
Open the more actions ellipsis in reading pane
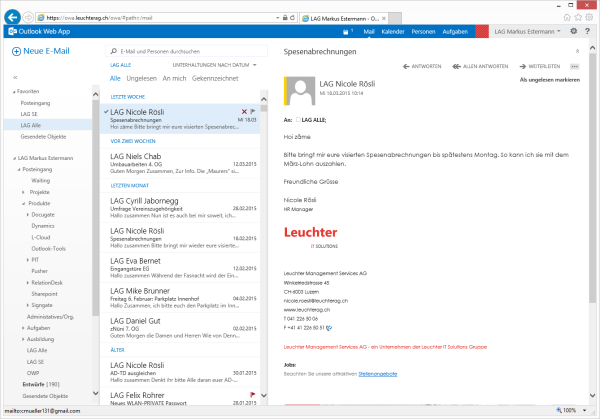[x=574, y=67]
